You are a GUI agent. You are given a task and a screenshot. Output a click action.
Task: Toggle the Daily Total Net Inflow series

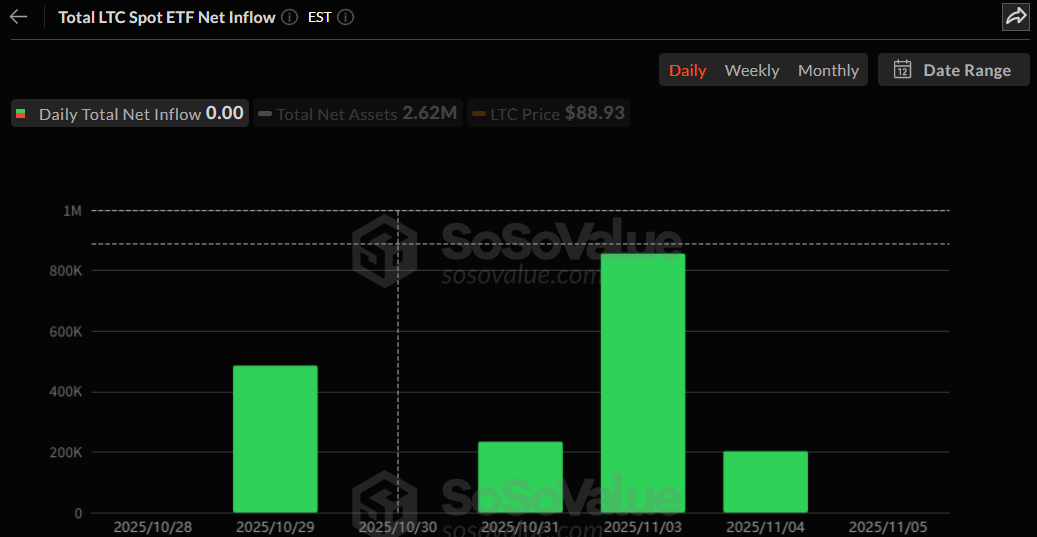pos(130,114)
